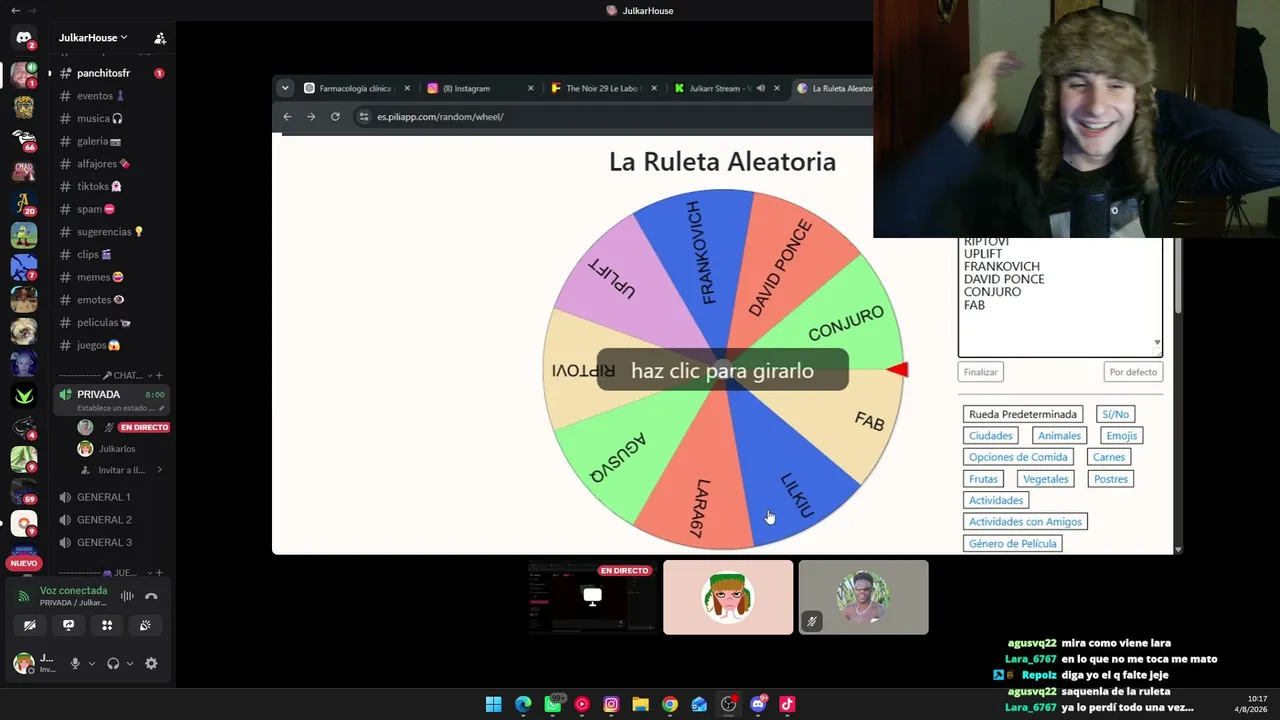Open the NUEVO unread mentions badge
This screenshot has width=1280, height=720.
point(24,563)
